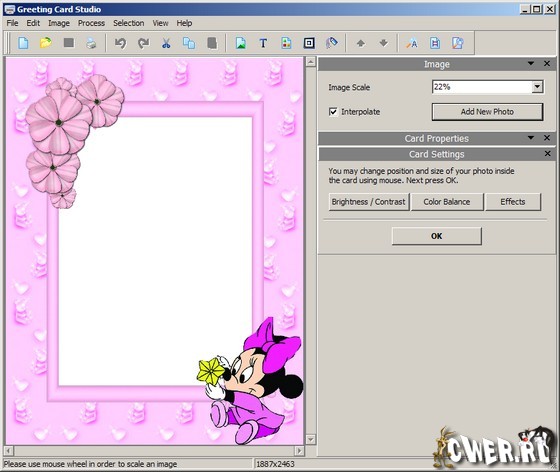Screen dimensions: 560x472
Task: Open the Process menu
Action: (91, 23)
